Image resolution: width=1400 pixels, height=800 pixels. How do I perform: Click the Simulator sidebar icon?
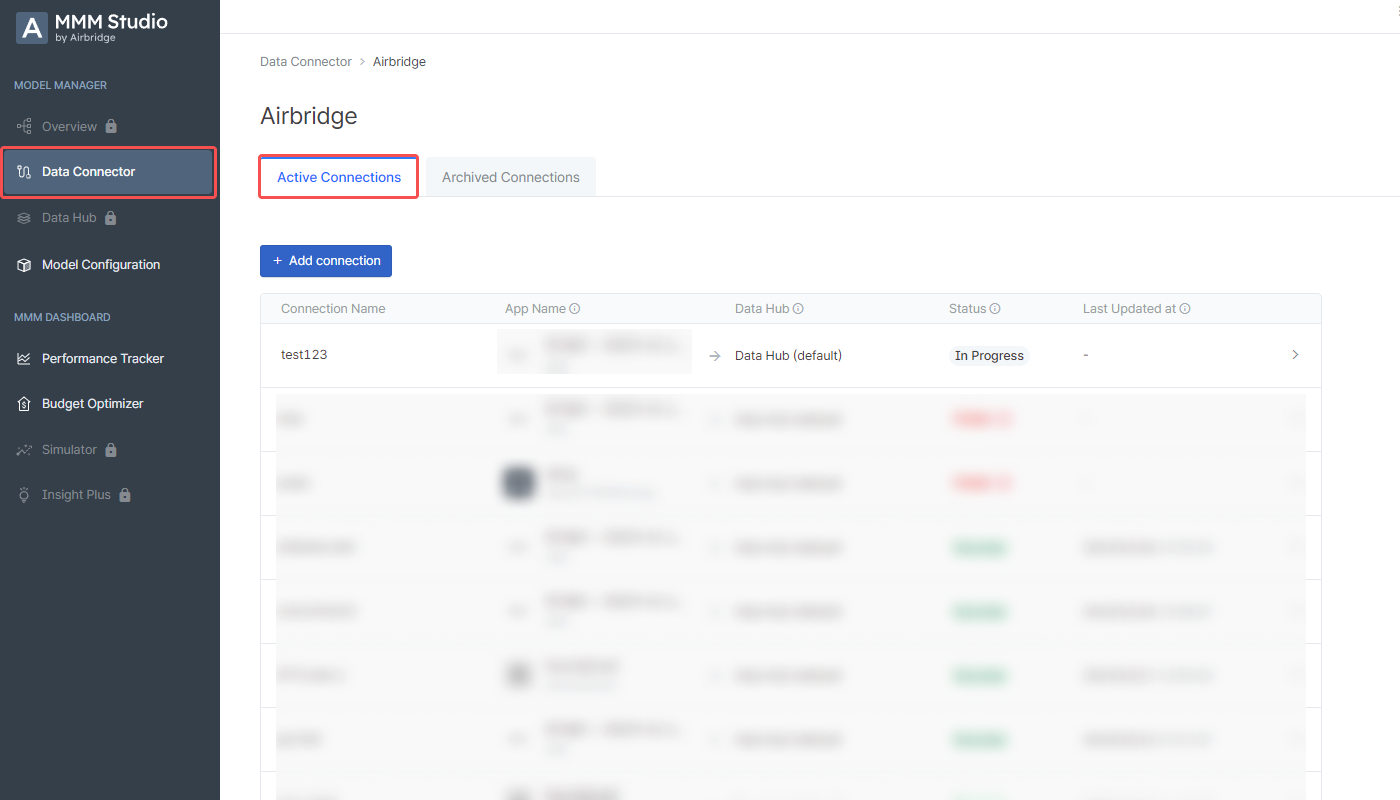point(24,450)
